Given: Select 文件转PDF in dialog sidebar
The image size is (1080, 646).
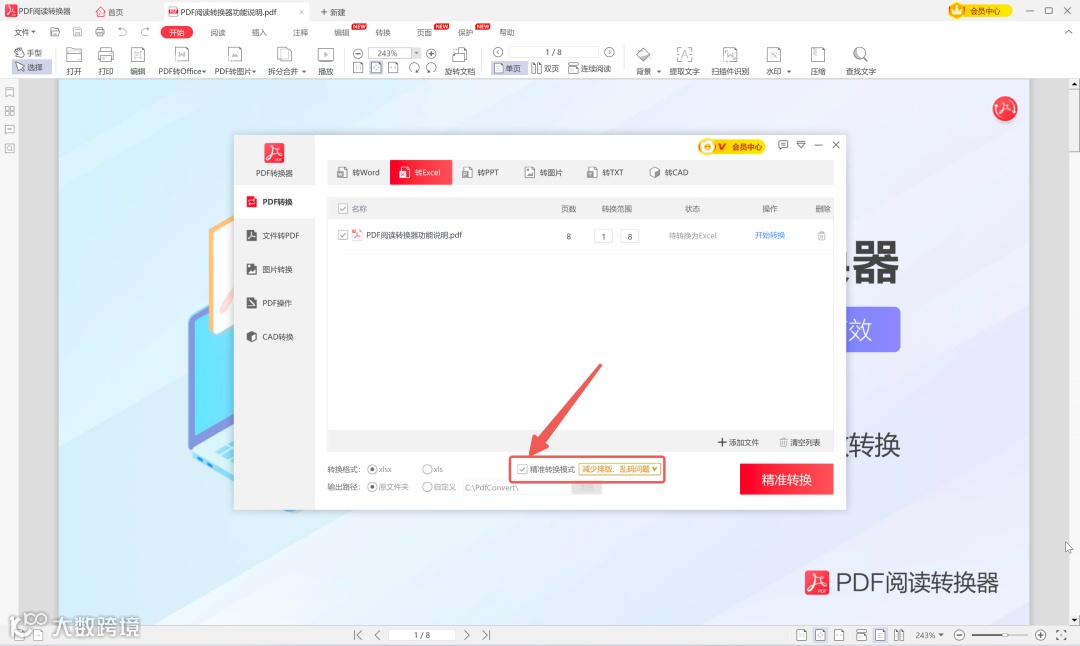Looking at the screenshot, I should pyautogui.click(x=273, y=236).
